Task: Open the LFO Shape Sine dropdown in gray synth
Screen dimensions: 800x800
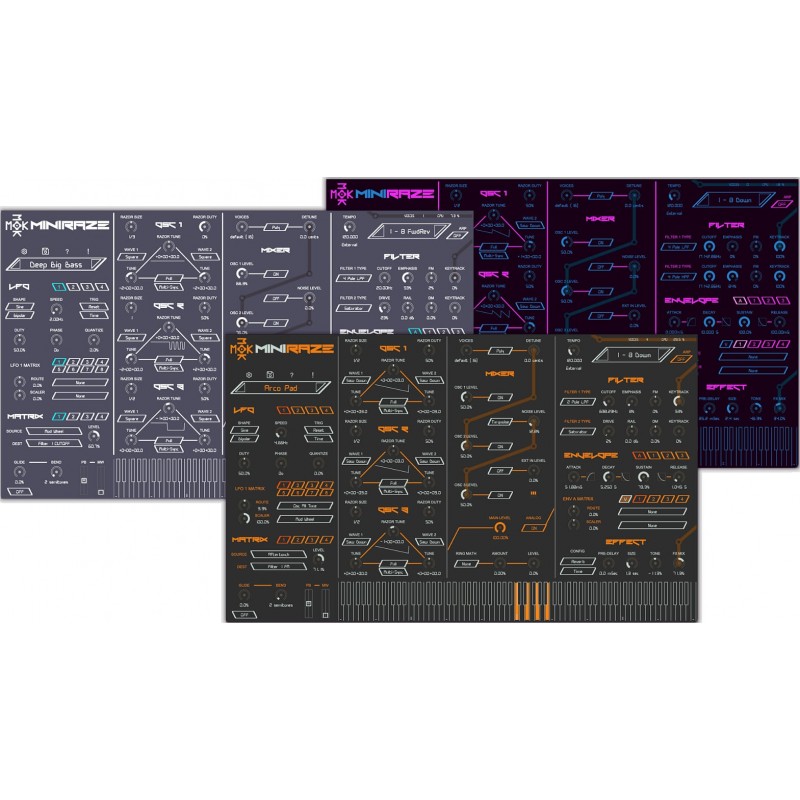Action: point(19,308)
